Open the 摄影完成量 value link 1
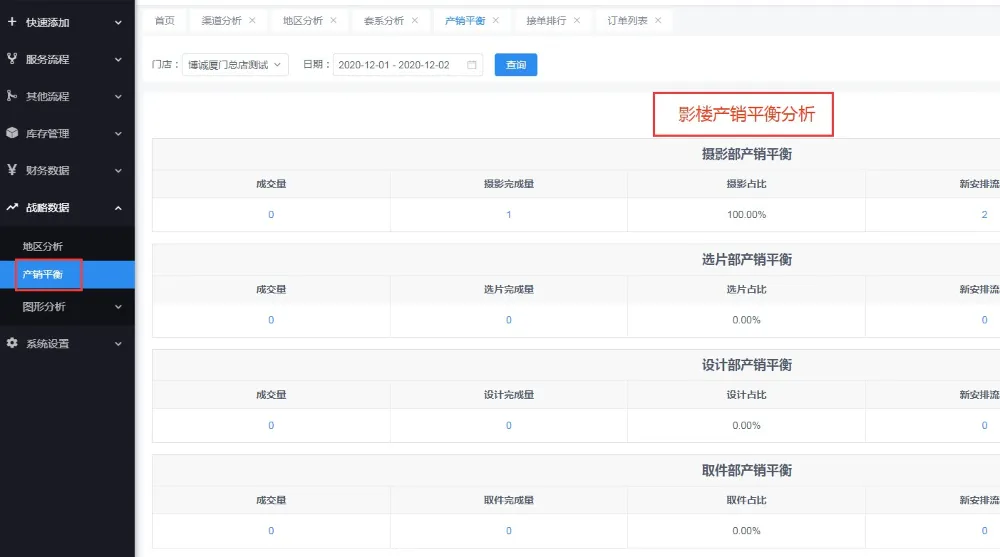Image resolution: width=1000 pixels, height=557 pixels. click(508, 215)
